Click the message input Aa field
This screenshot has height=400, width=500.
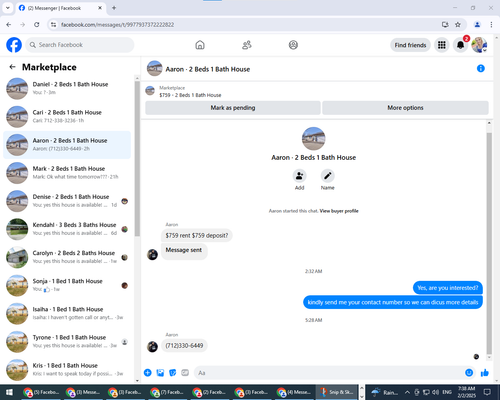pos(328,373)
